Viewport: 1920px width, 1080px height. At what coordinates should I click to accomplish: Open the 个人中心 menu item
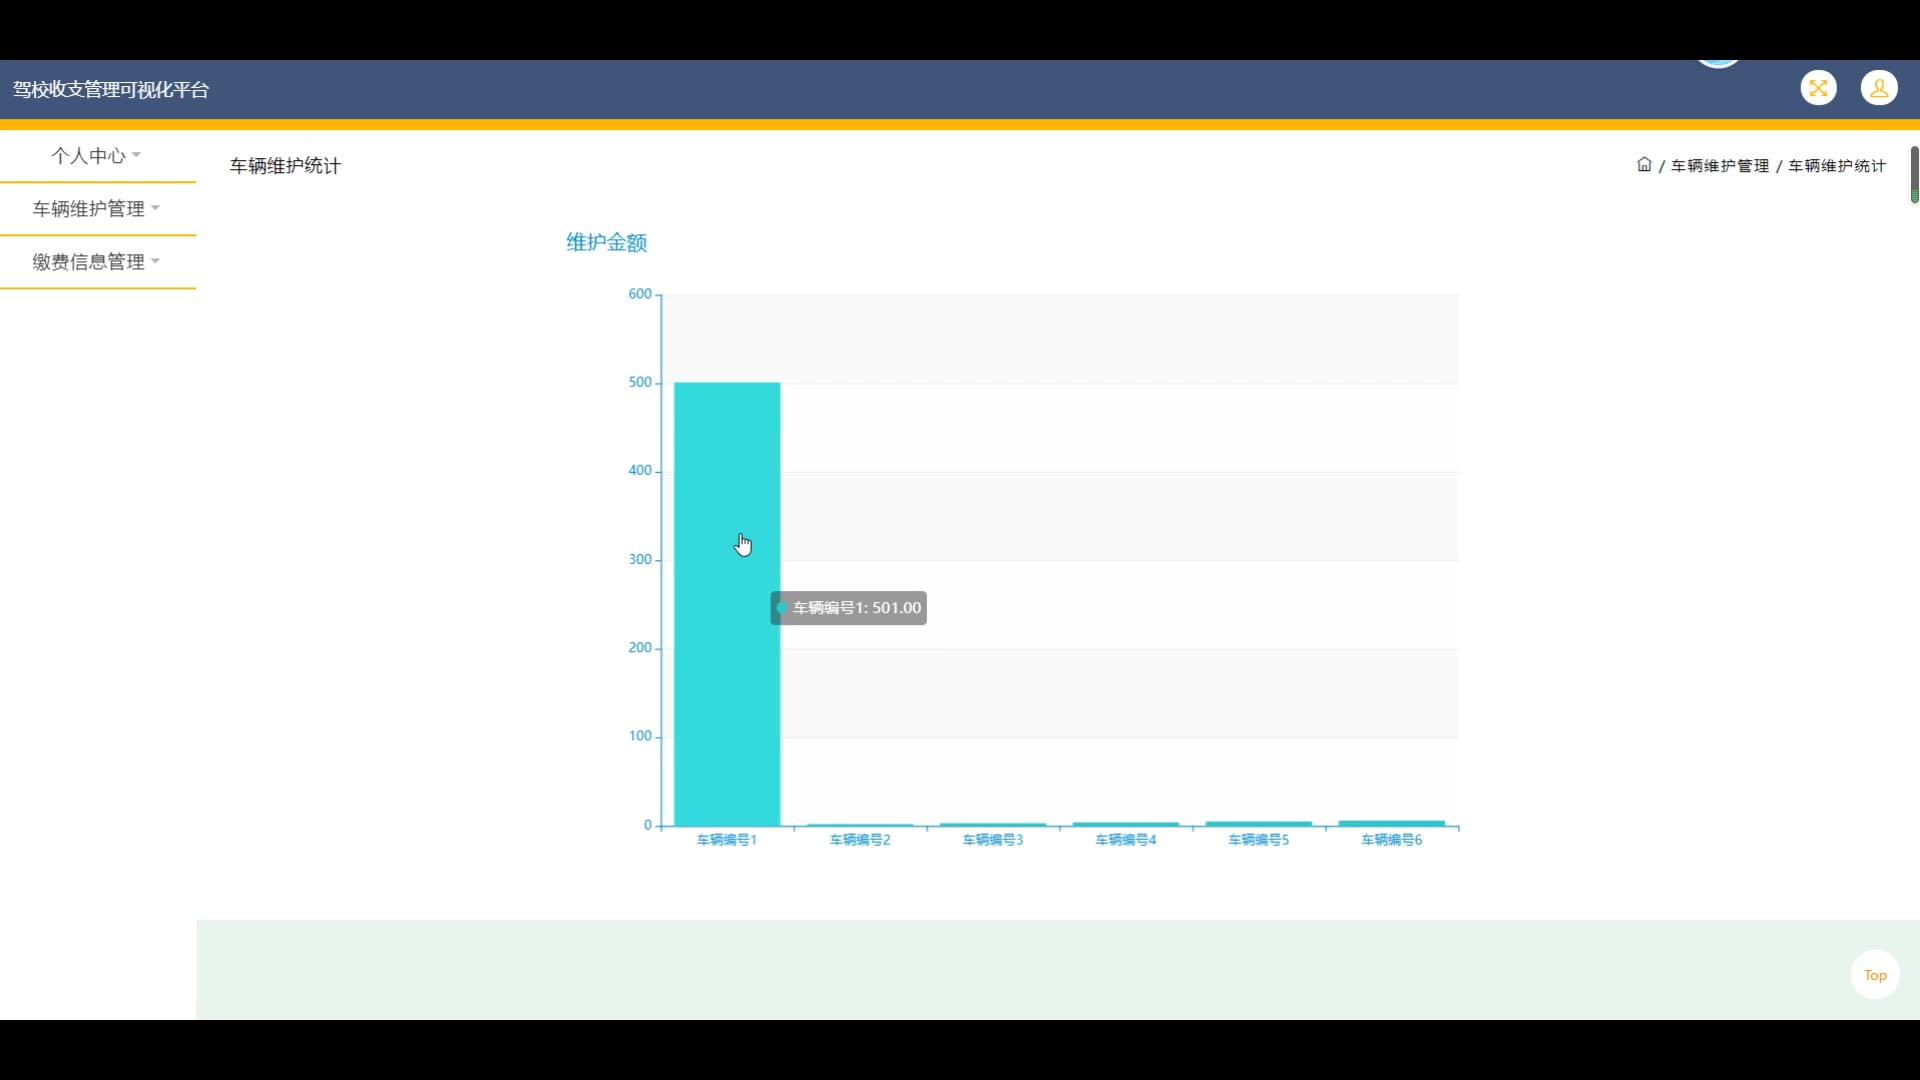click(88, 156)
